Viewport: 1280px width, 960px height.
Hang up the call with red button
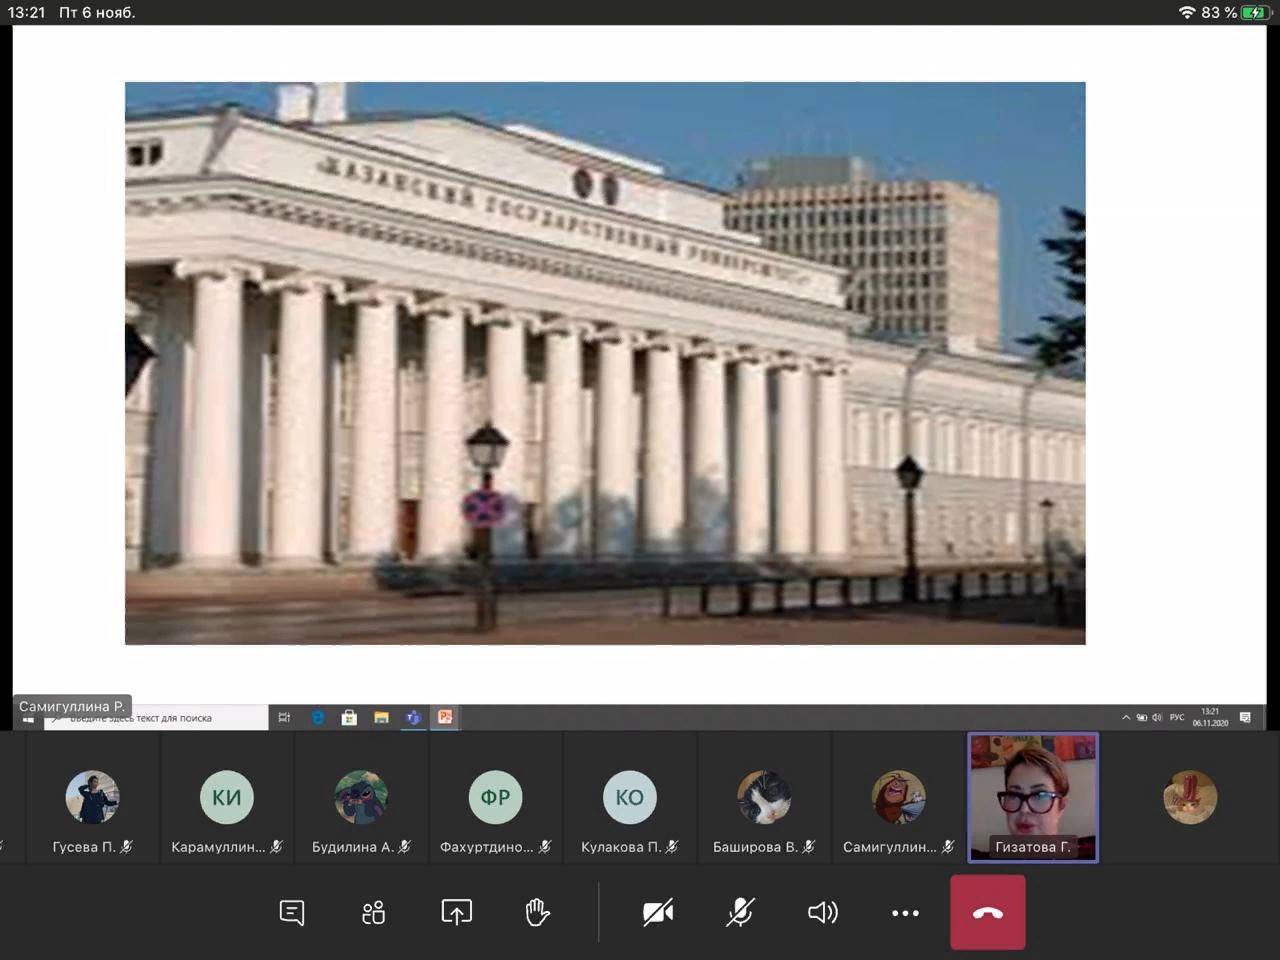(988, 912)
